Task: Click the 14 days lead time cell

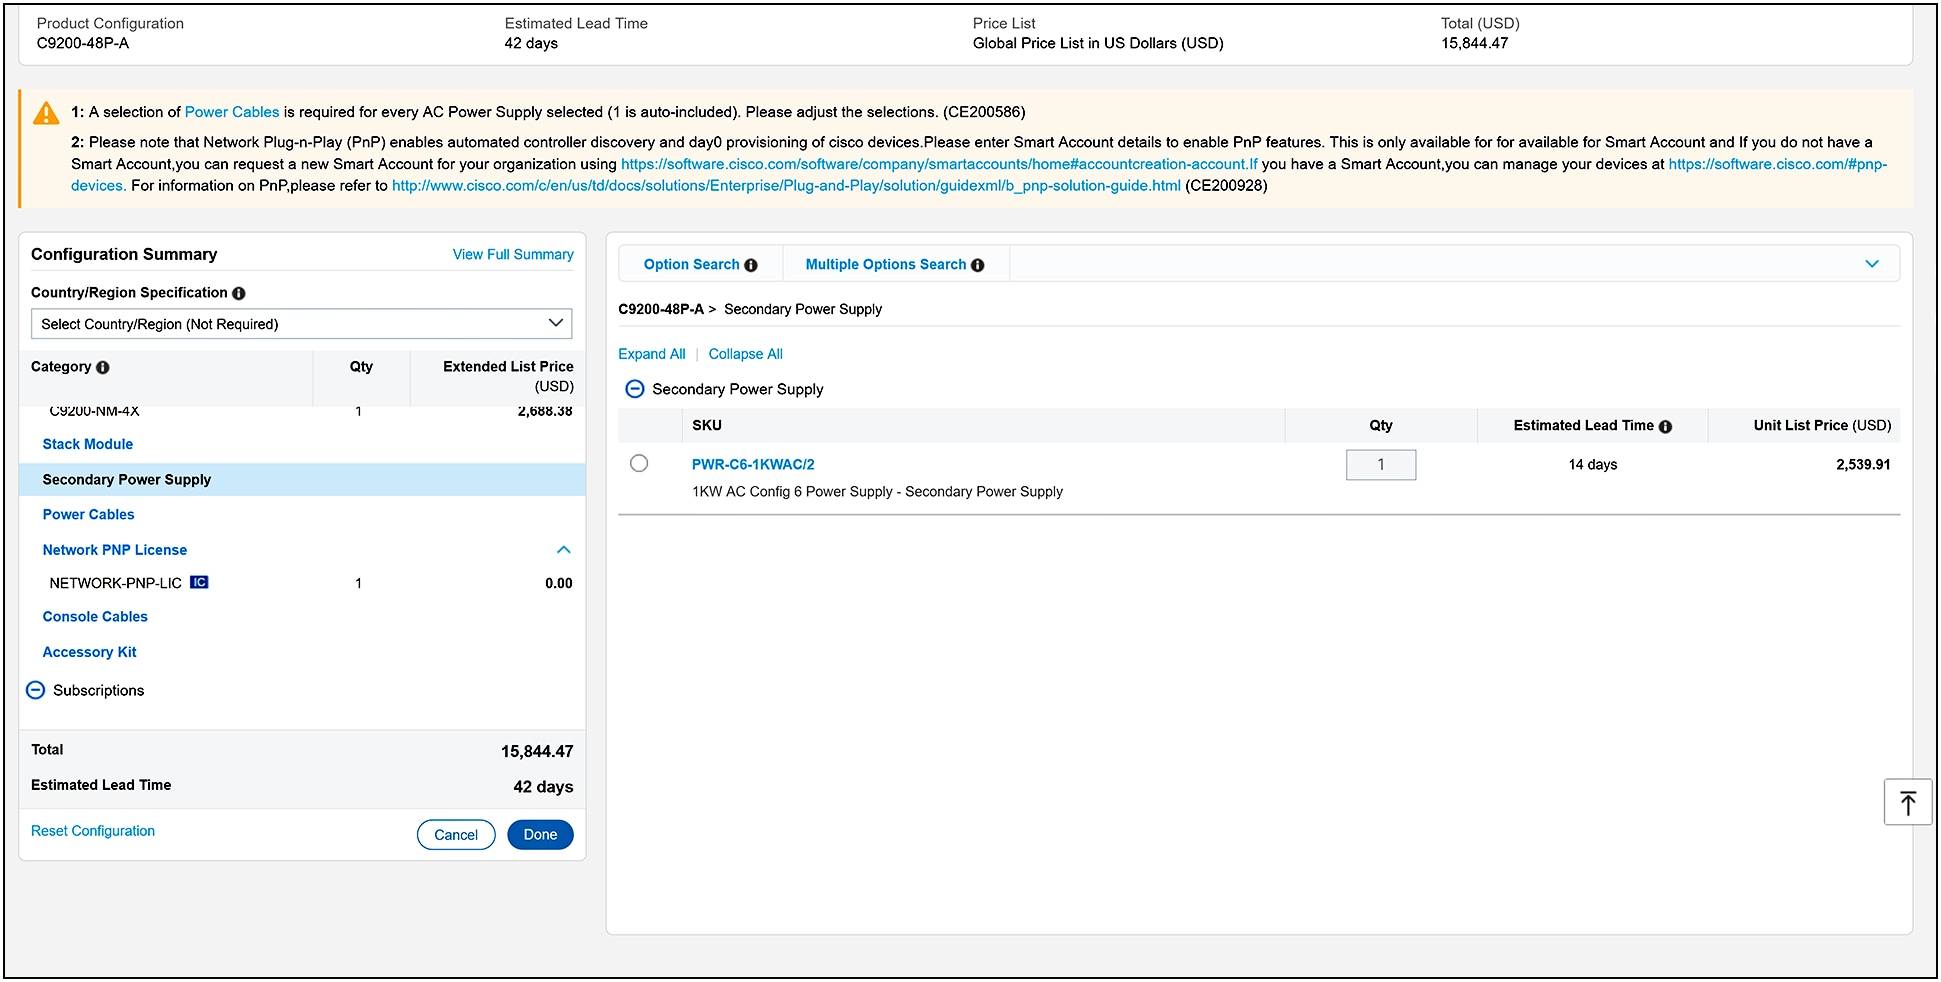Action: [x=1592, y=464]
